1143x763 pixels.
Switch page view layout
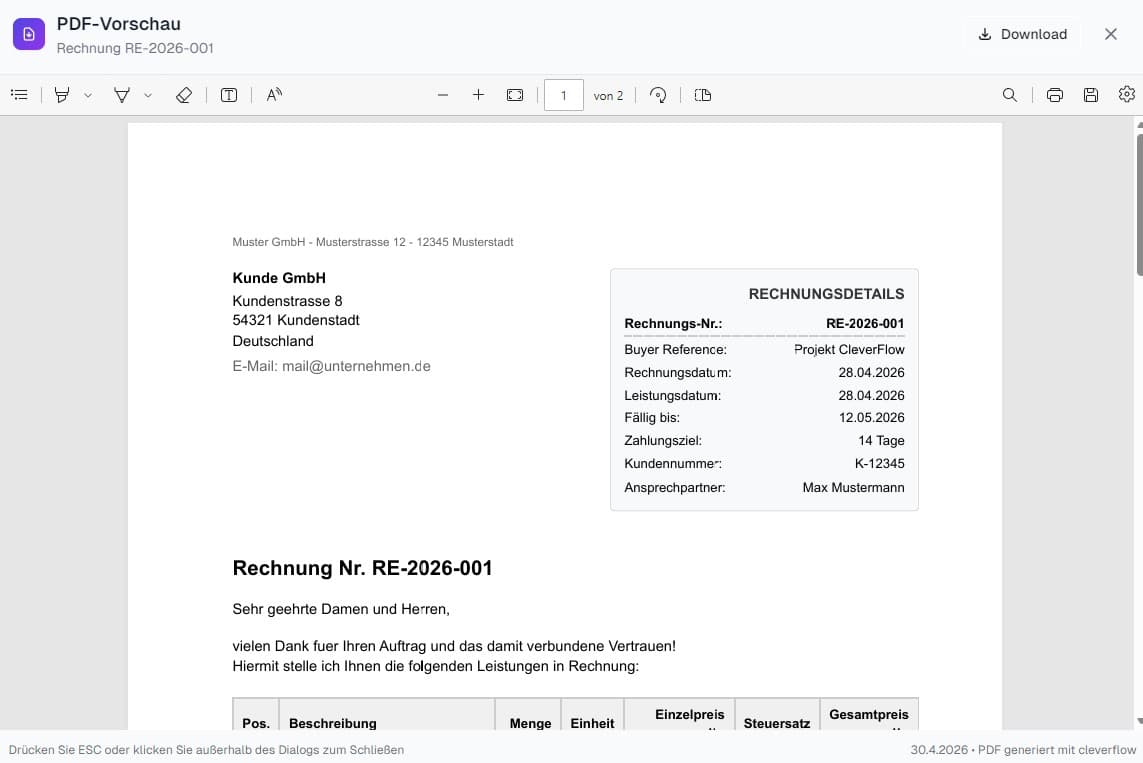[703, 95]
